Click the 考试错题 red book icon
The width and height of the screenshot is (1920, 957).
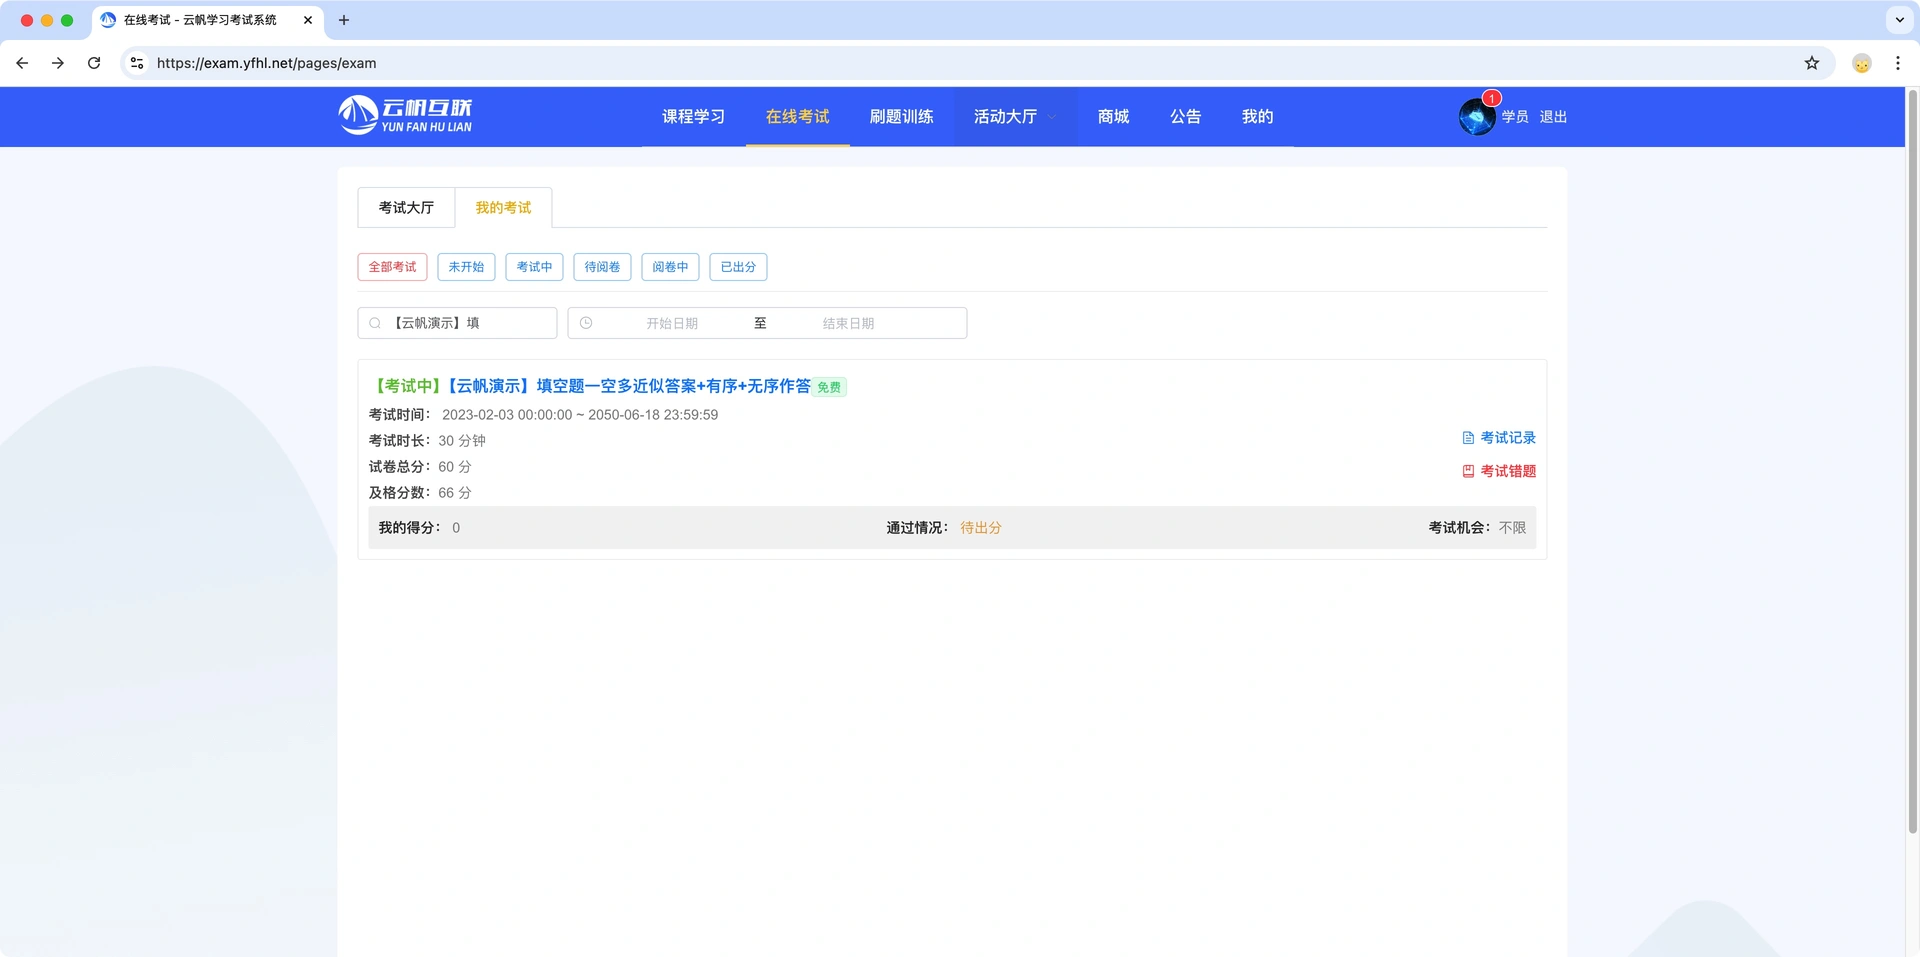coord(1468,471)
